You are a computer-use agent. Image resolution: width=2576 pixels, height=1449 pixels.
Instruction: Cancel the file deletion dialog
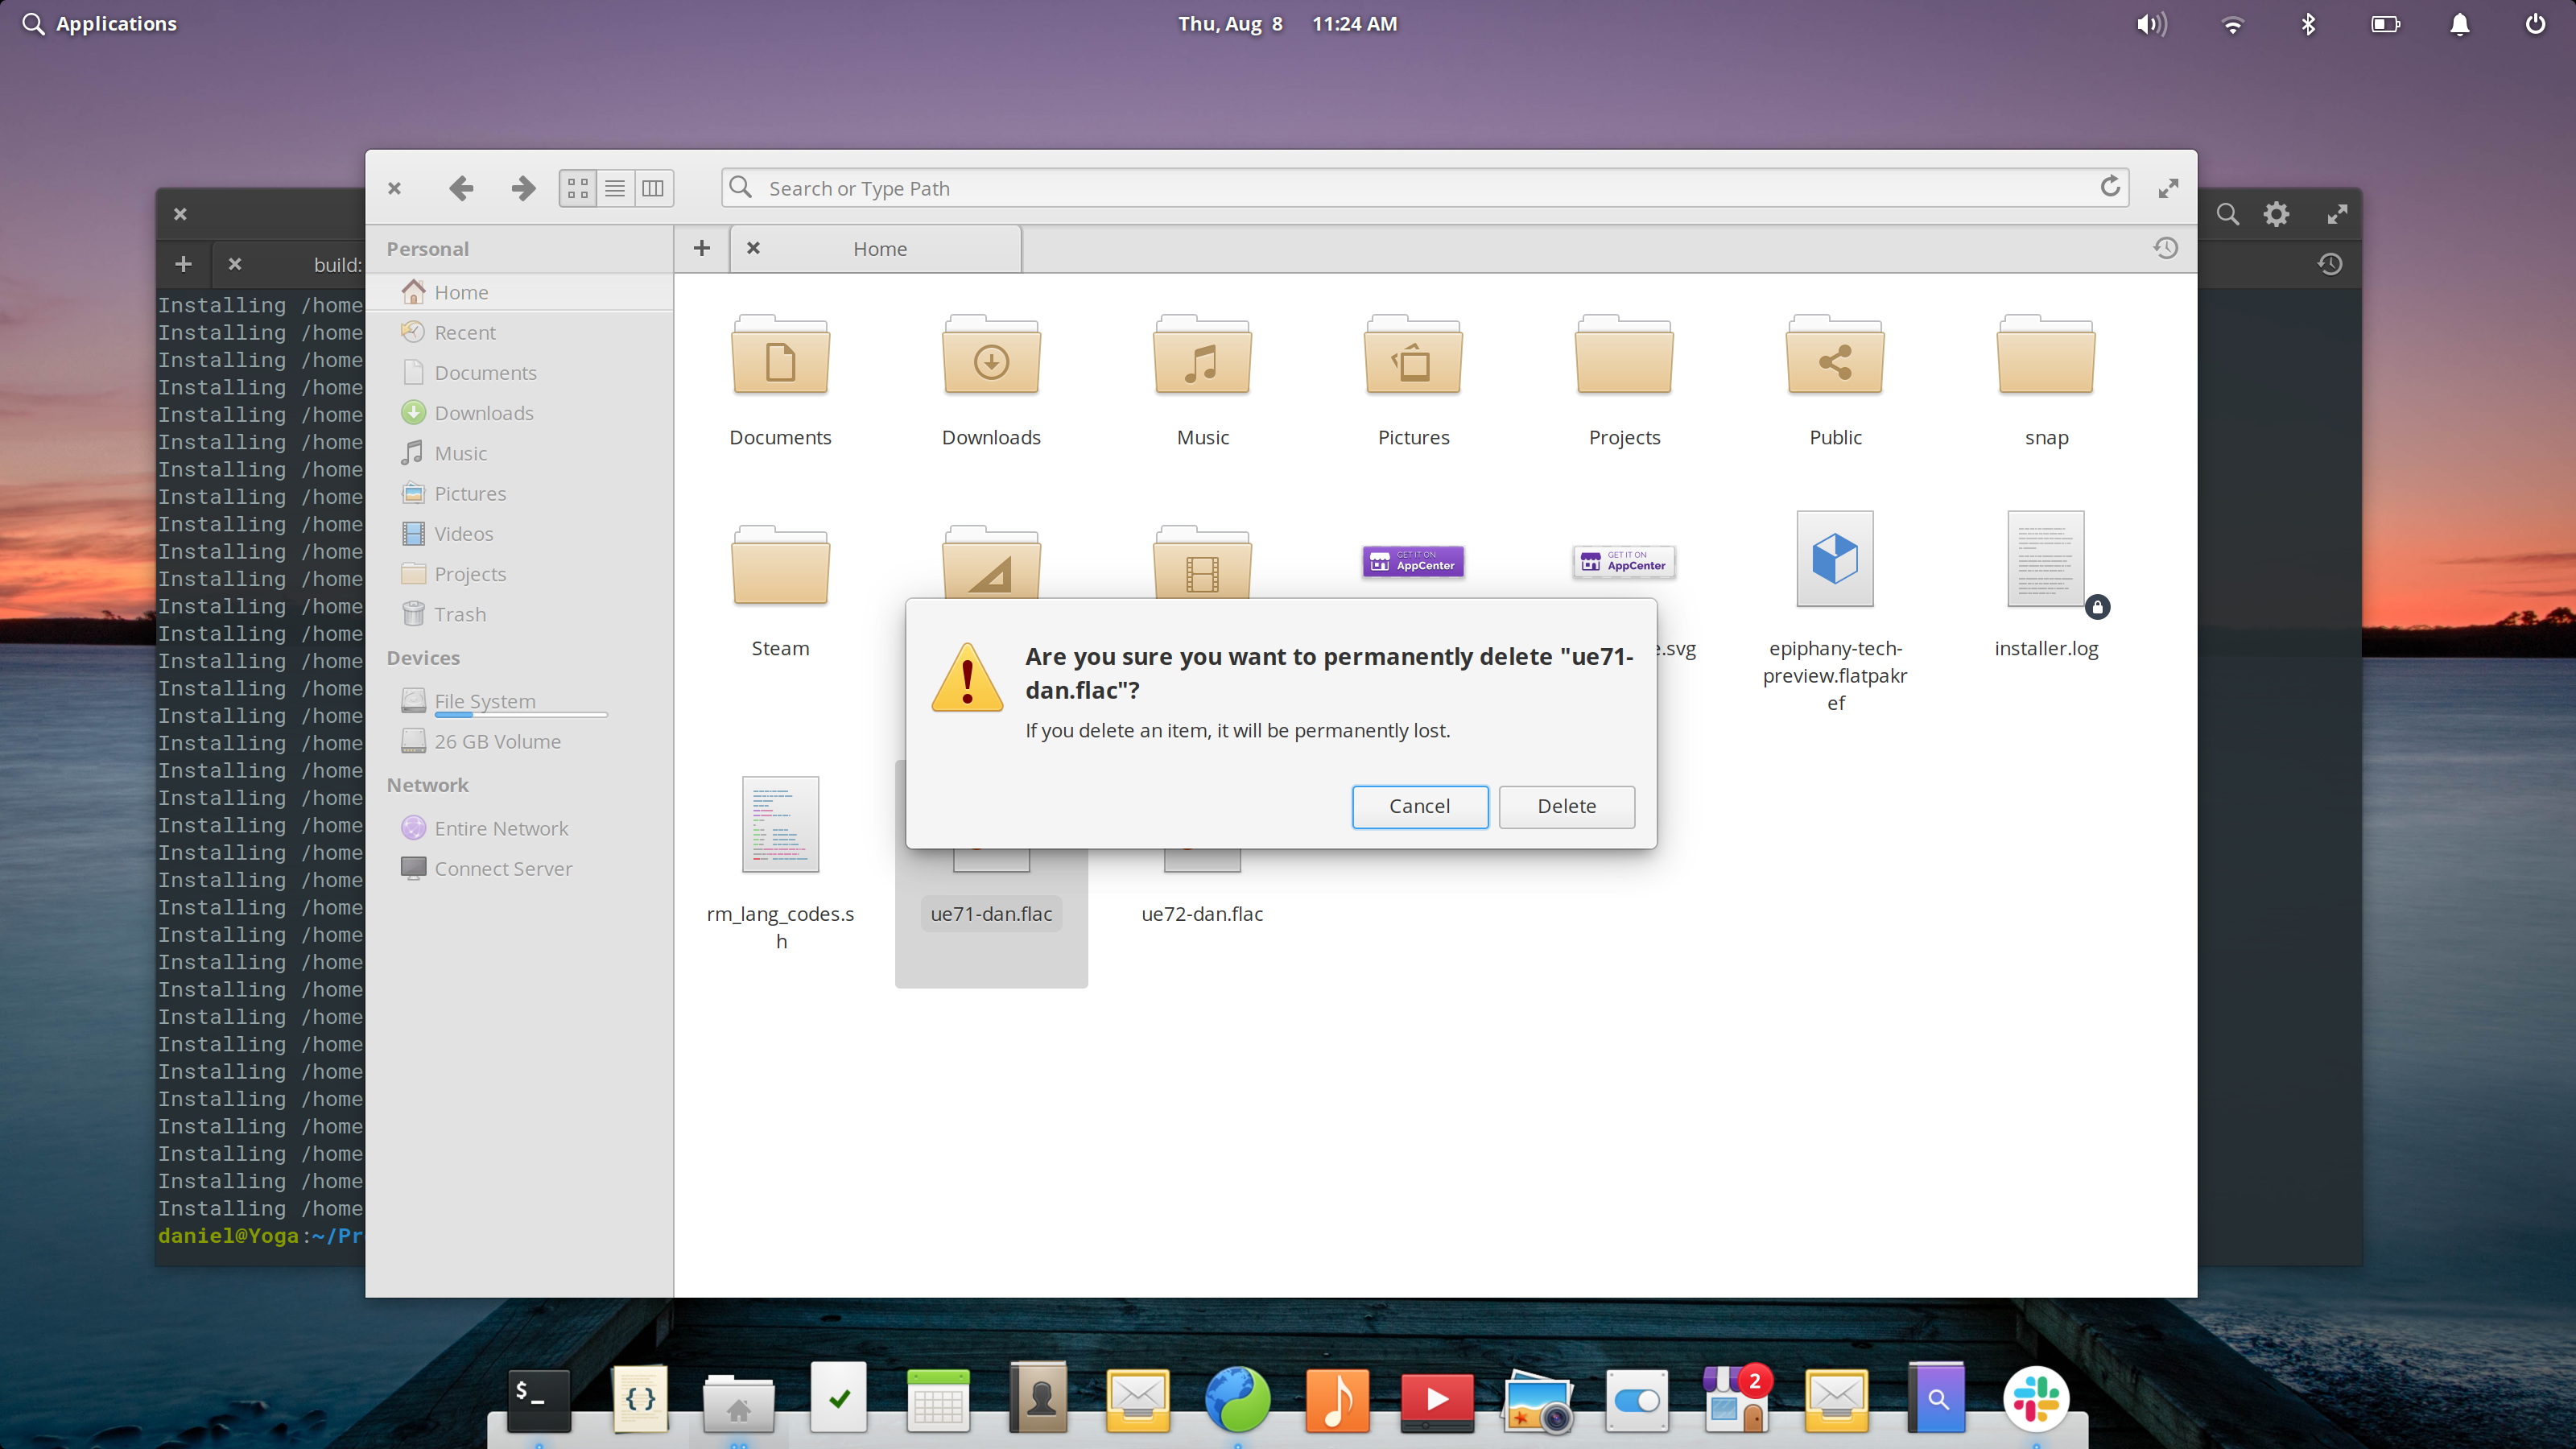[1419, 806]
